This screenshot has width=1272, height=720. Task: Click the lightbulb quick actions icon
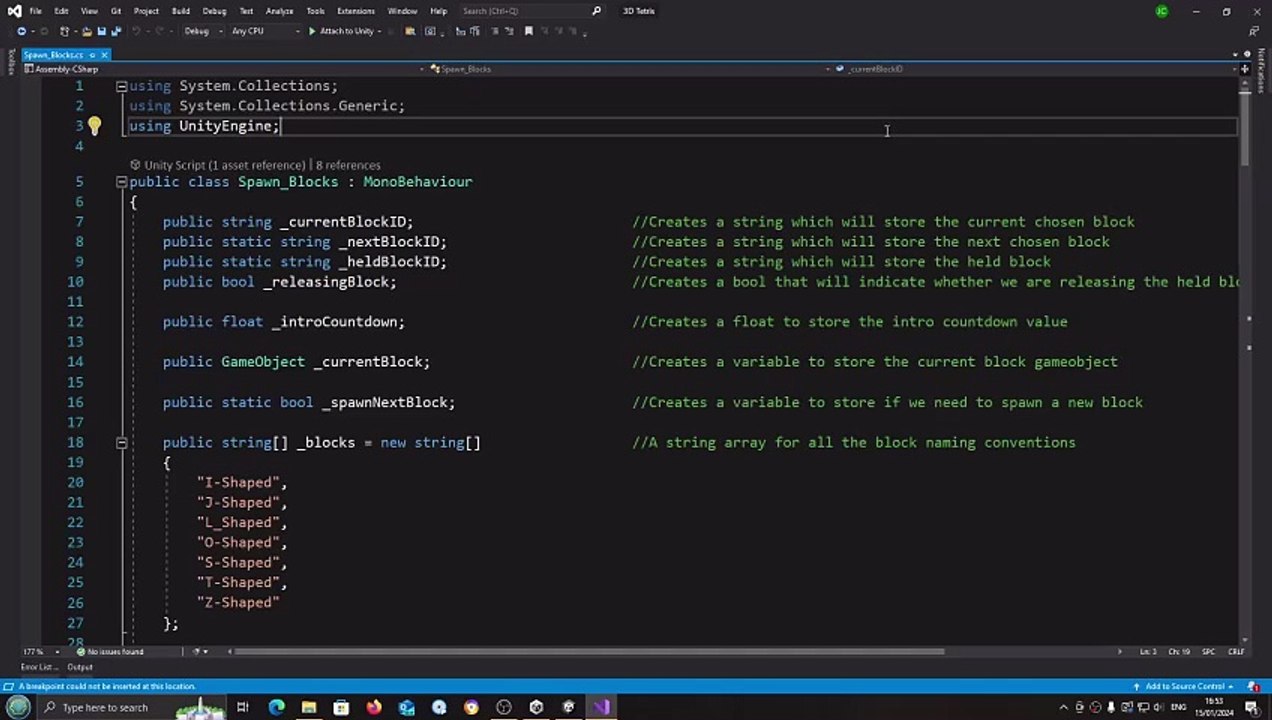click(x=94, y=126)
